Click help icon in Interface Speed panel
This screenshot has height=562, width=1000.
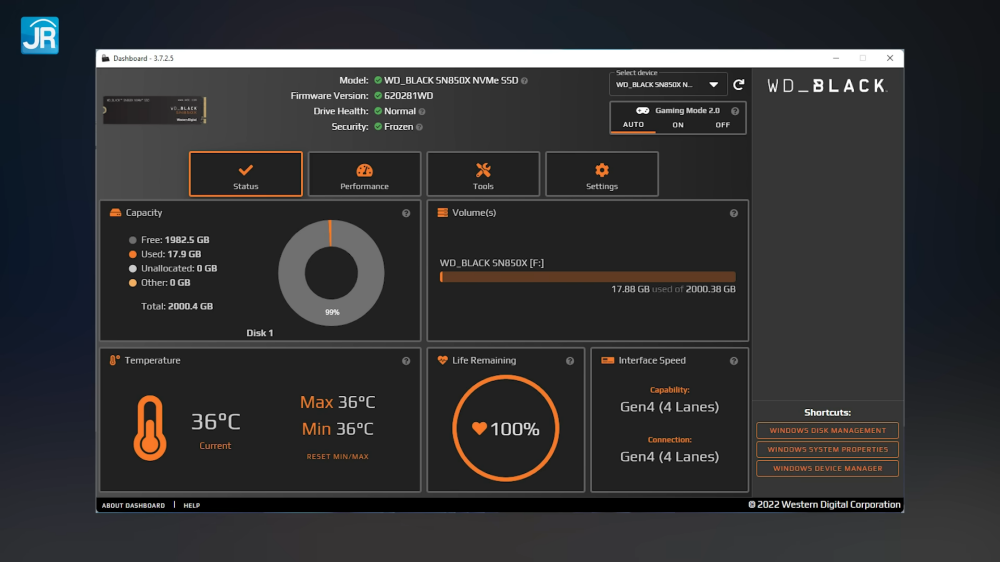coord(734,361)
